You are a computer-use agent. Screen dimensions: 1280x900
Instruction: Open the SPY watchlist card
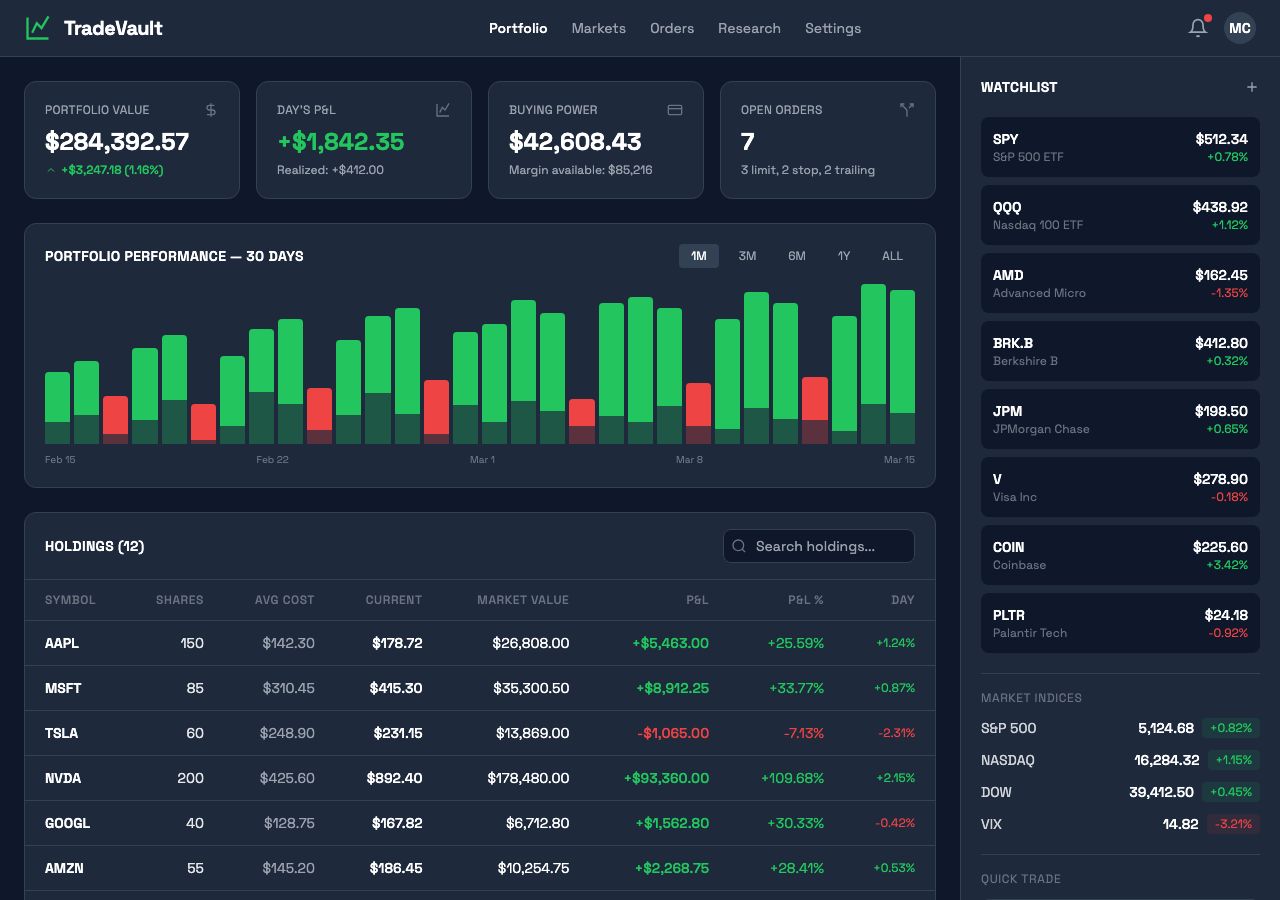[x=1120, y=147]
